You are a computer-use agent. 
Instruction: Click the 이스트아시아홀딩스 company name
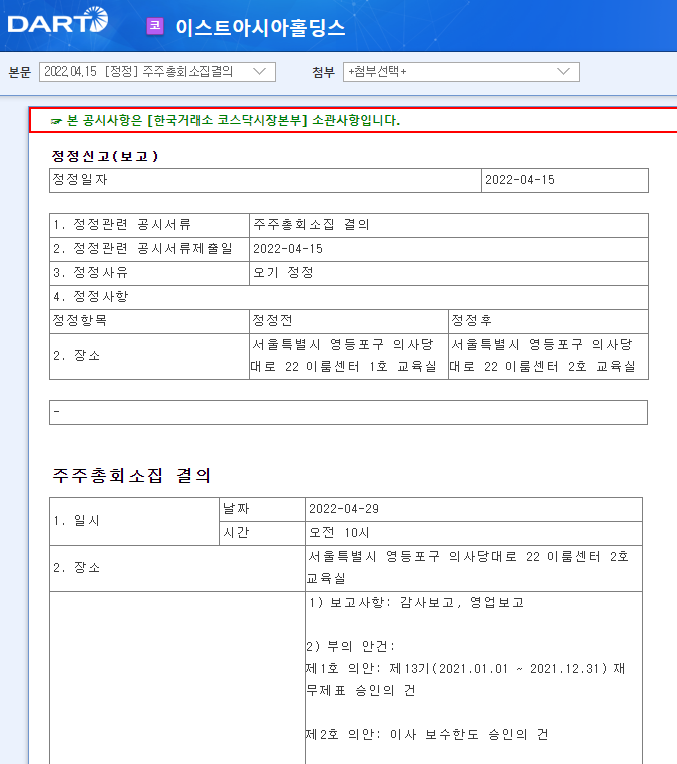[260, 27]
